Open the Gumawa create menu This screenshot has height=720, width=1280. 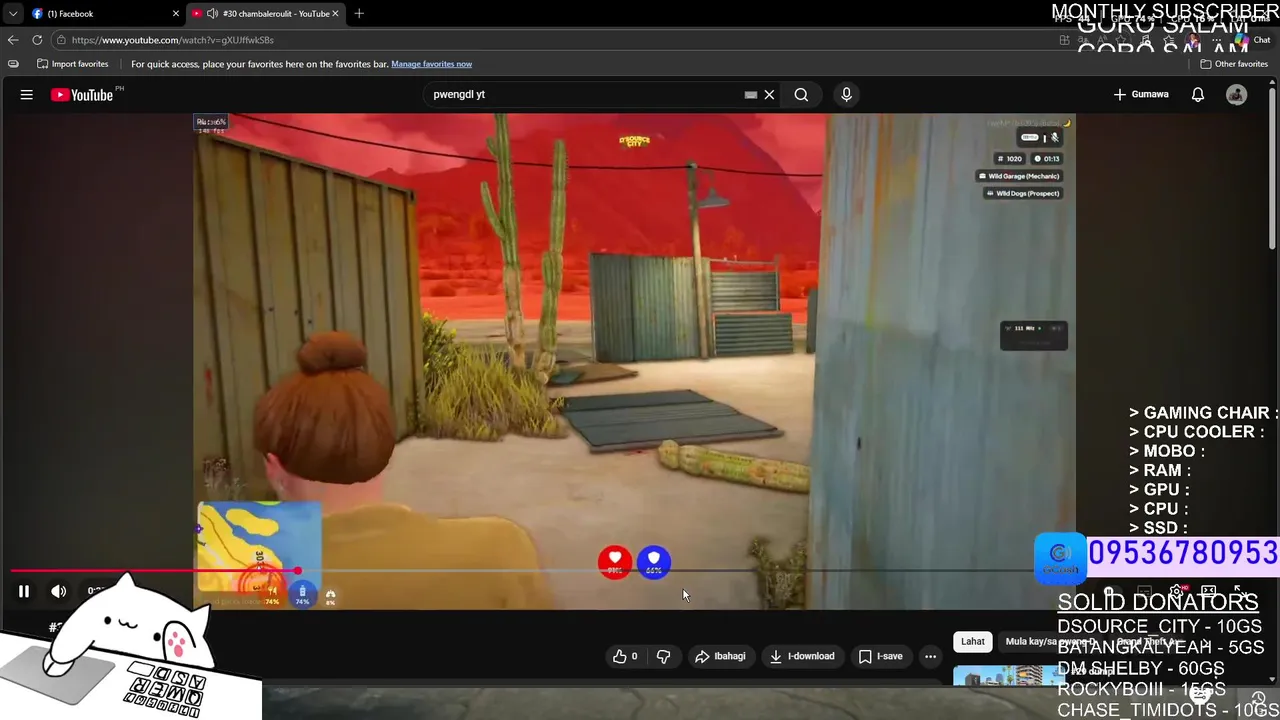1141,95
